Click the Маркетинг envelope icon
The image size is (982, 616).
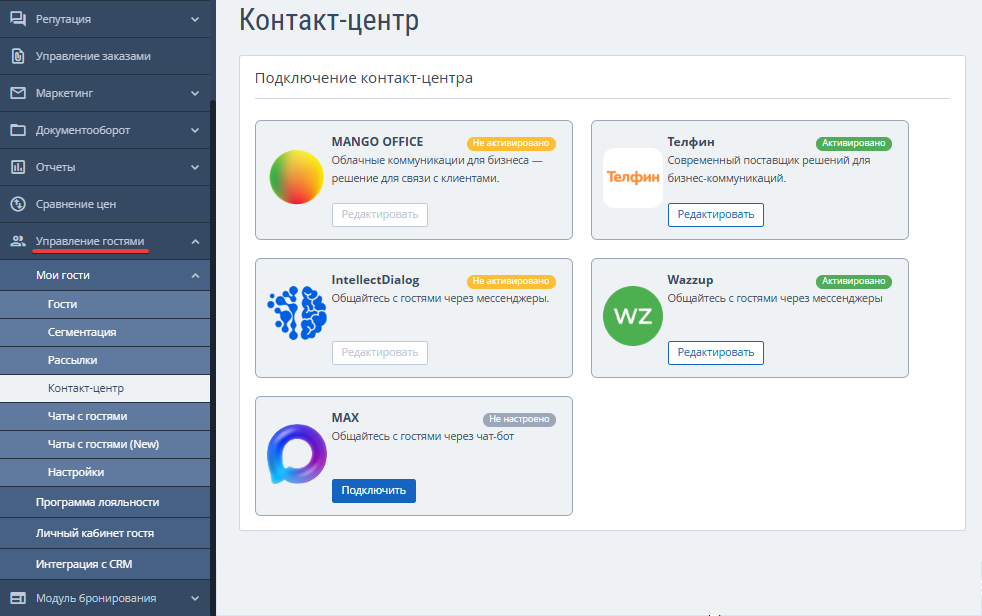pyautogui.click(x=18, y=93)
